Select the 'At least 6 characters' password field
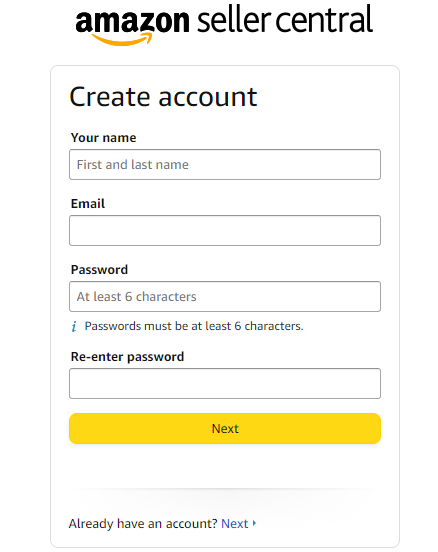 coord(225,296)
